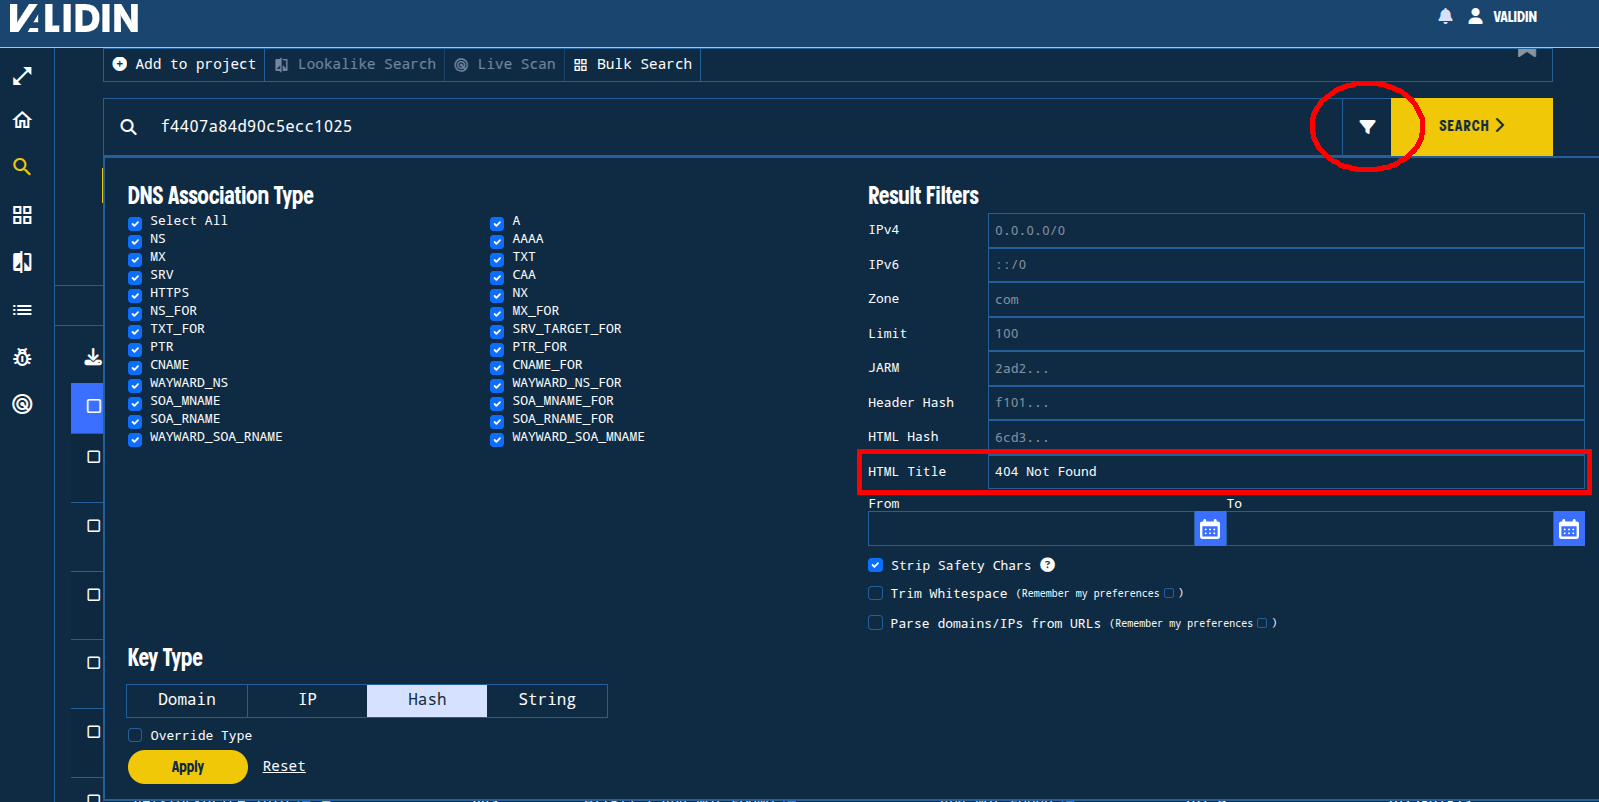The width and height of the screenshot is (1599, 802).
Task: Enable Parse domains/IPs from URLs
Action: (876, 623)
